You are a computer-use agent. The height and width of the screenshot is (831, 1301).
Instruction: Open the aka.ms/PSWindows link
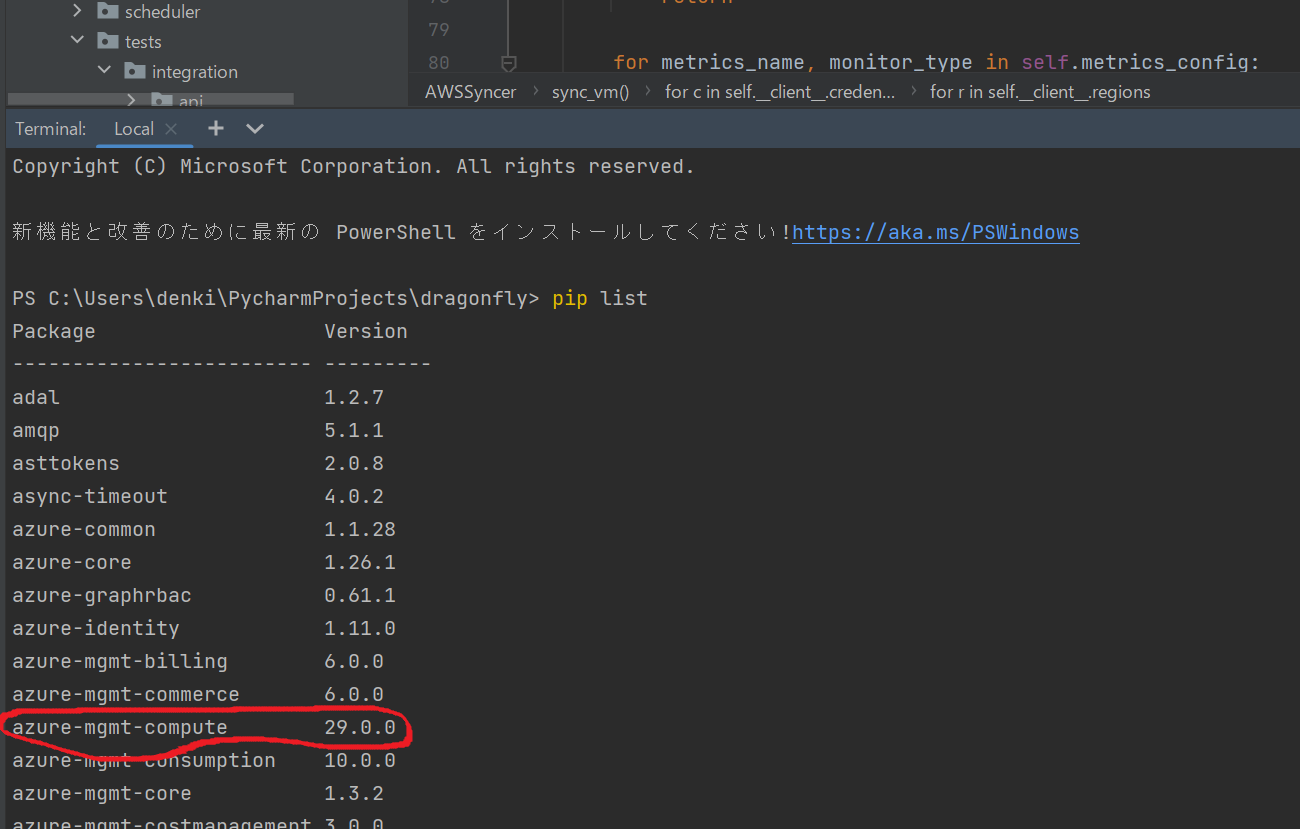936,233
